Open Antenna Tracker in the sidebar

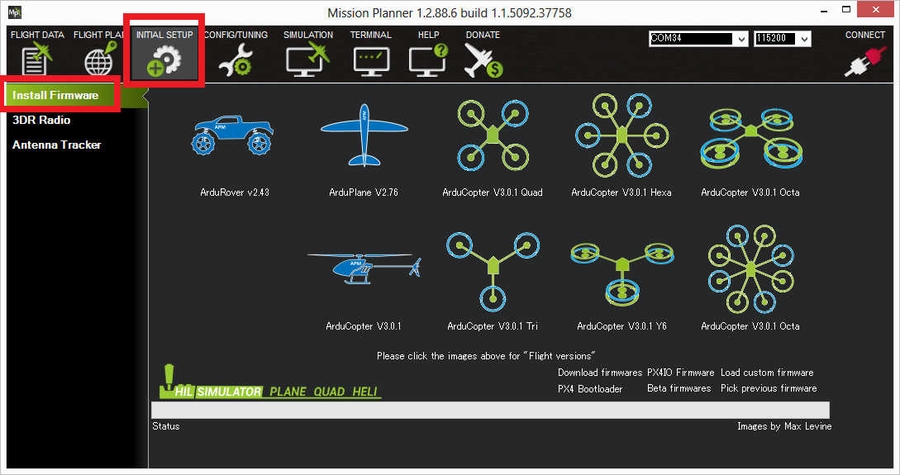[56, 145]
